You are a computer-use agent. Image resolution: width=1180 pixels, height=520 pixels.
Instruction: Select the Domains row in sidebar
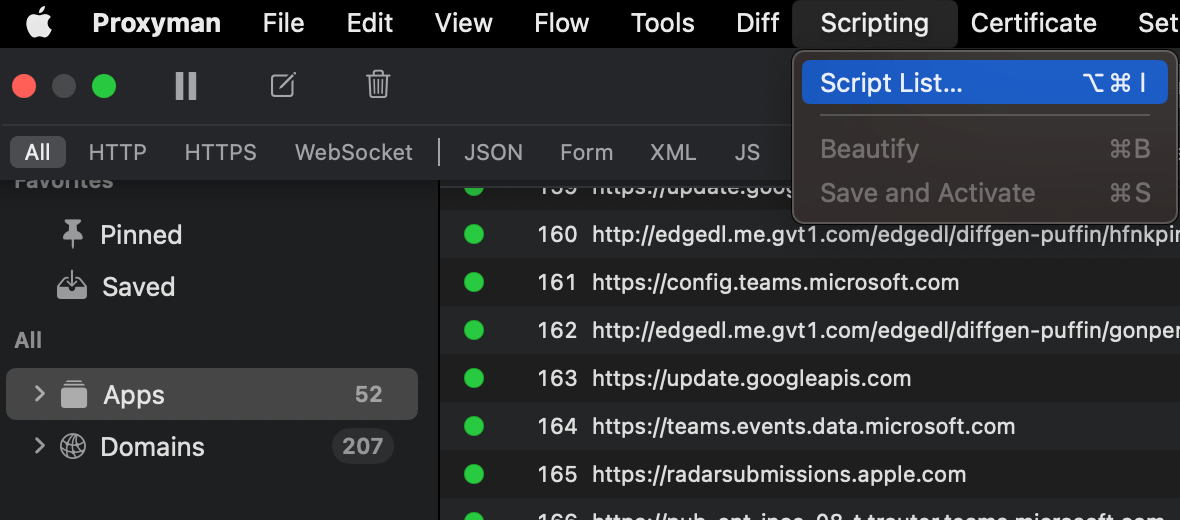(x=211, y=446)
